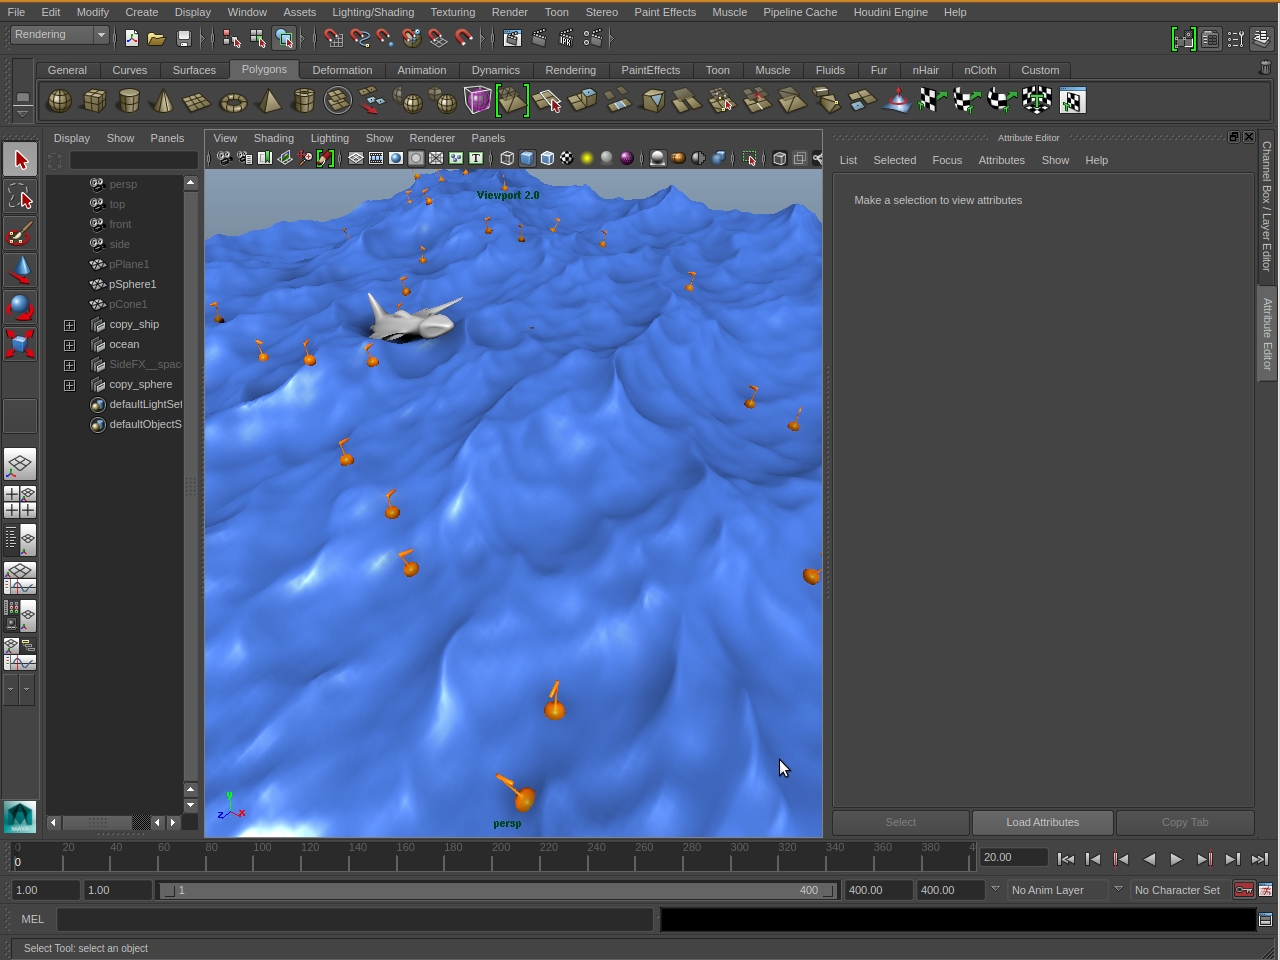Toggle the viewport grid display
Viewport: 1280px width, 960px height.
coord(356,158)
